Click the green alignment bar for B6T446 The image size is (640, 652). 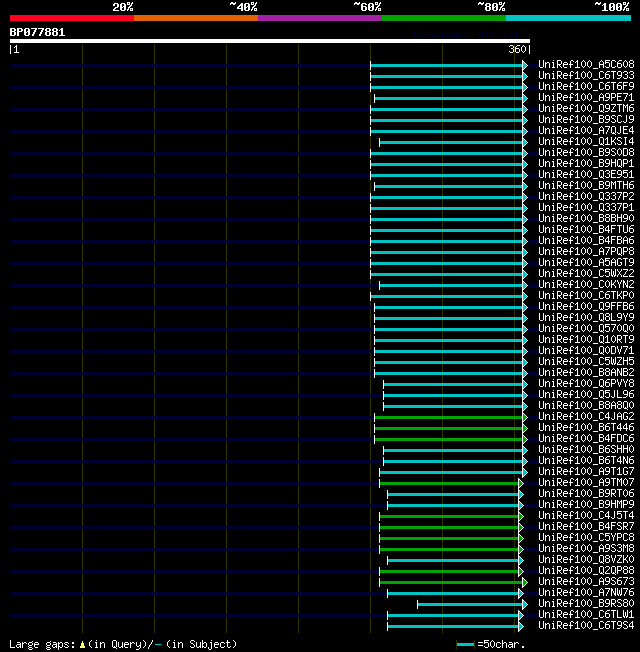coord(449,428)
